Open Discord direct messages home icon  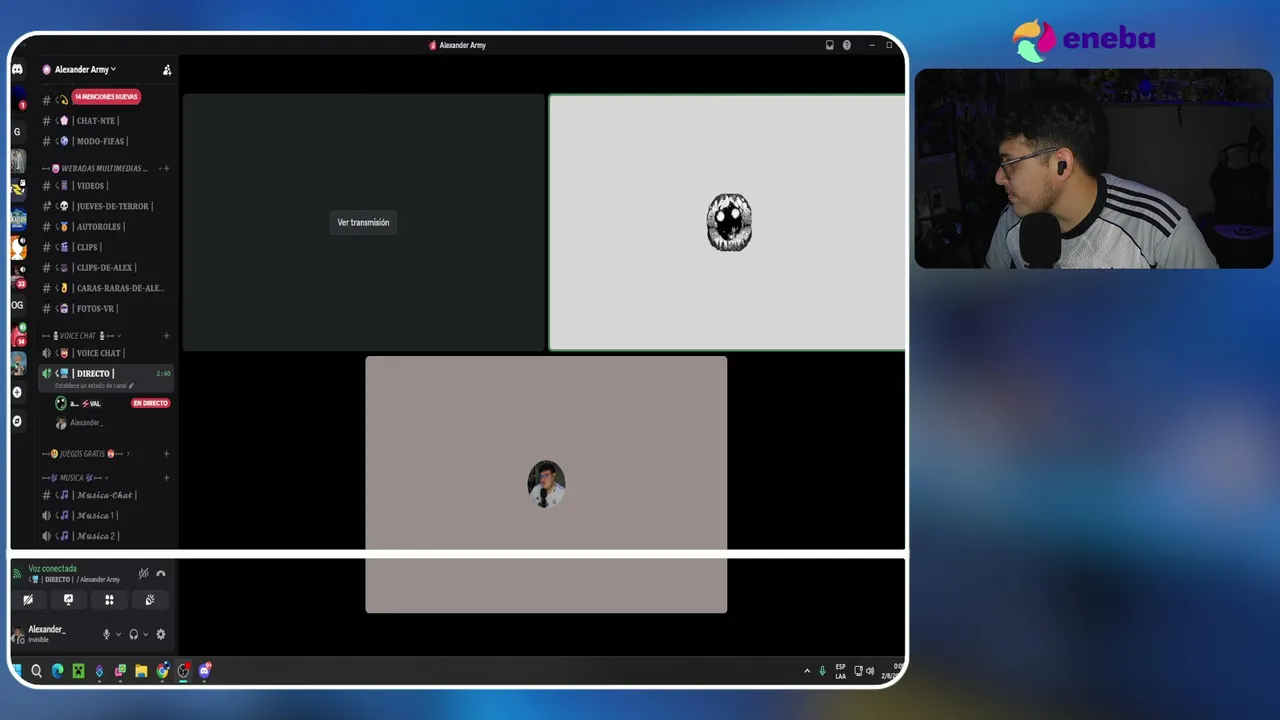pos(17,69)
